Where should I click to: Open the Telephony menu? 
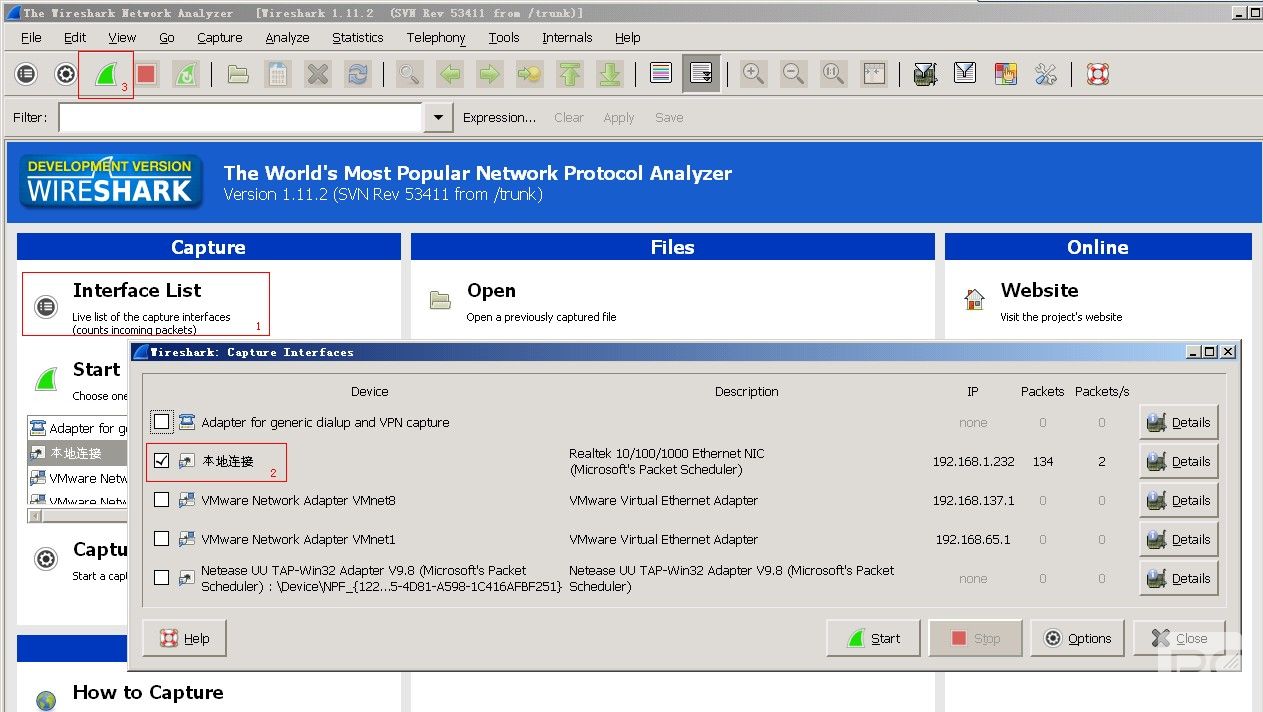(436, 38)
